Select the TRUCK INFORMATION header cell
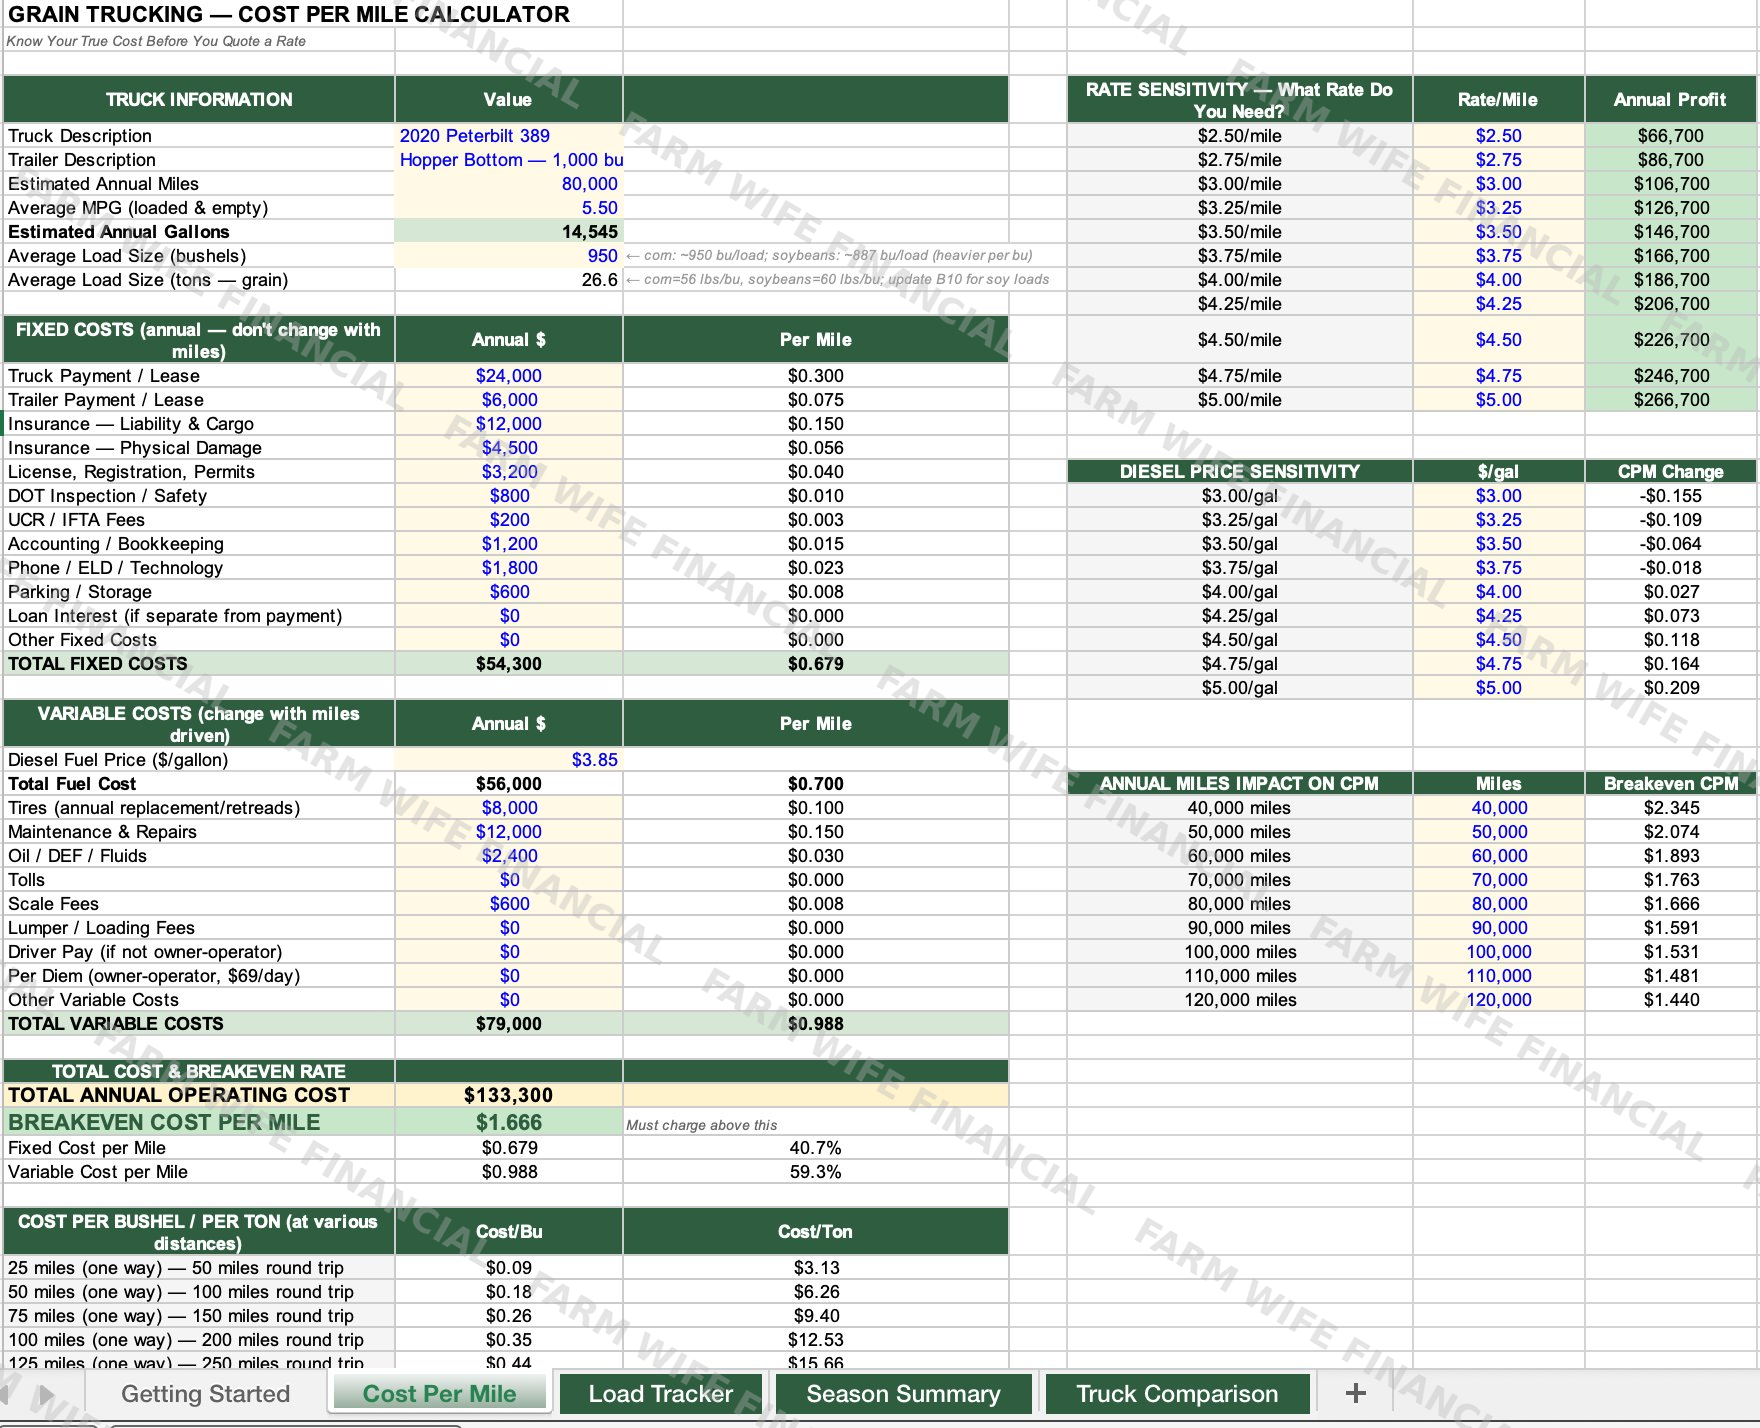This screenshot has width=1760, height=1428. tap(199, 99)
